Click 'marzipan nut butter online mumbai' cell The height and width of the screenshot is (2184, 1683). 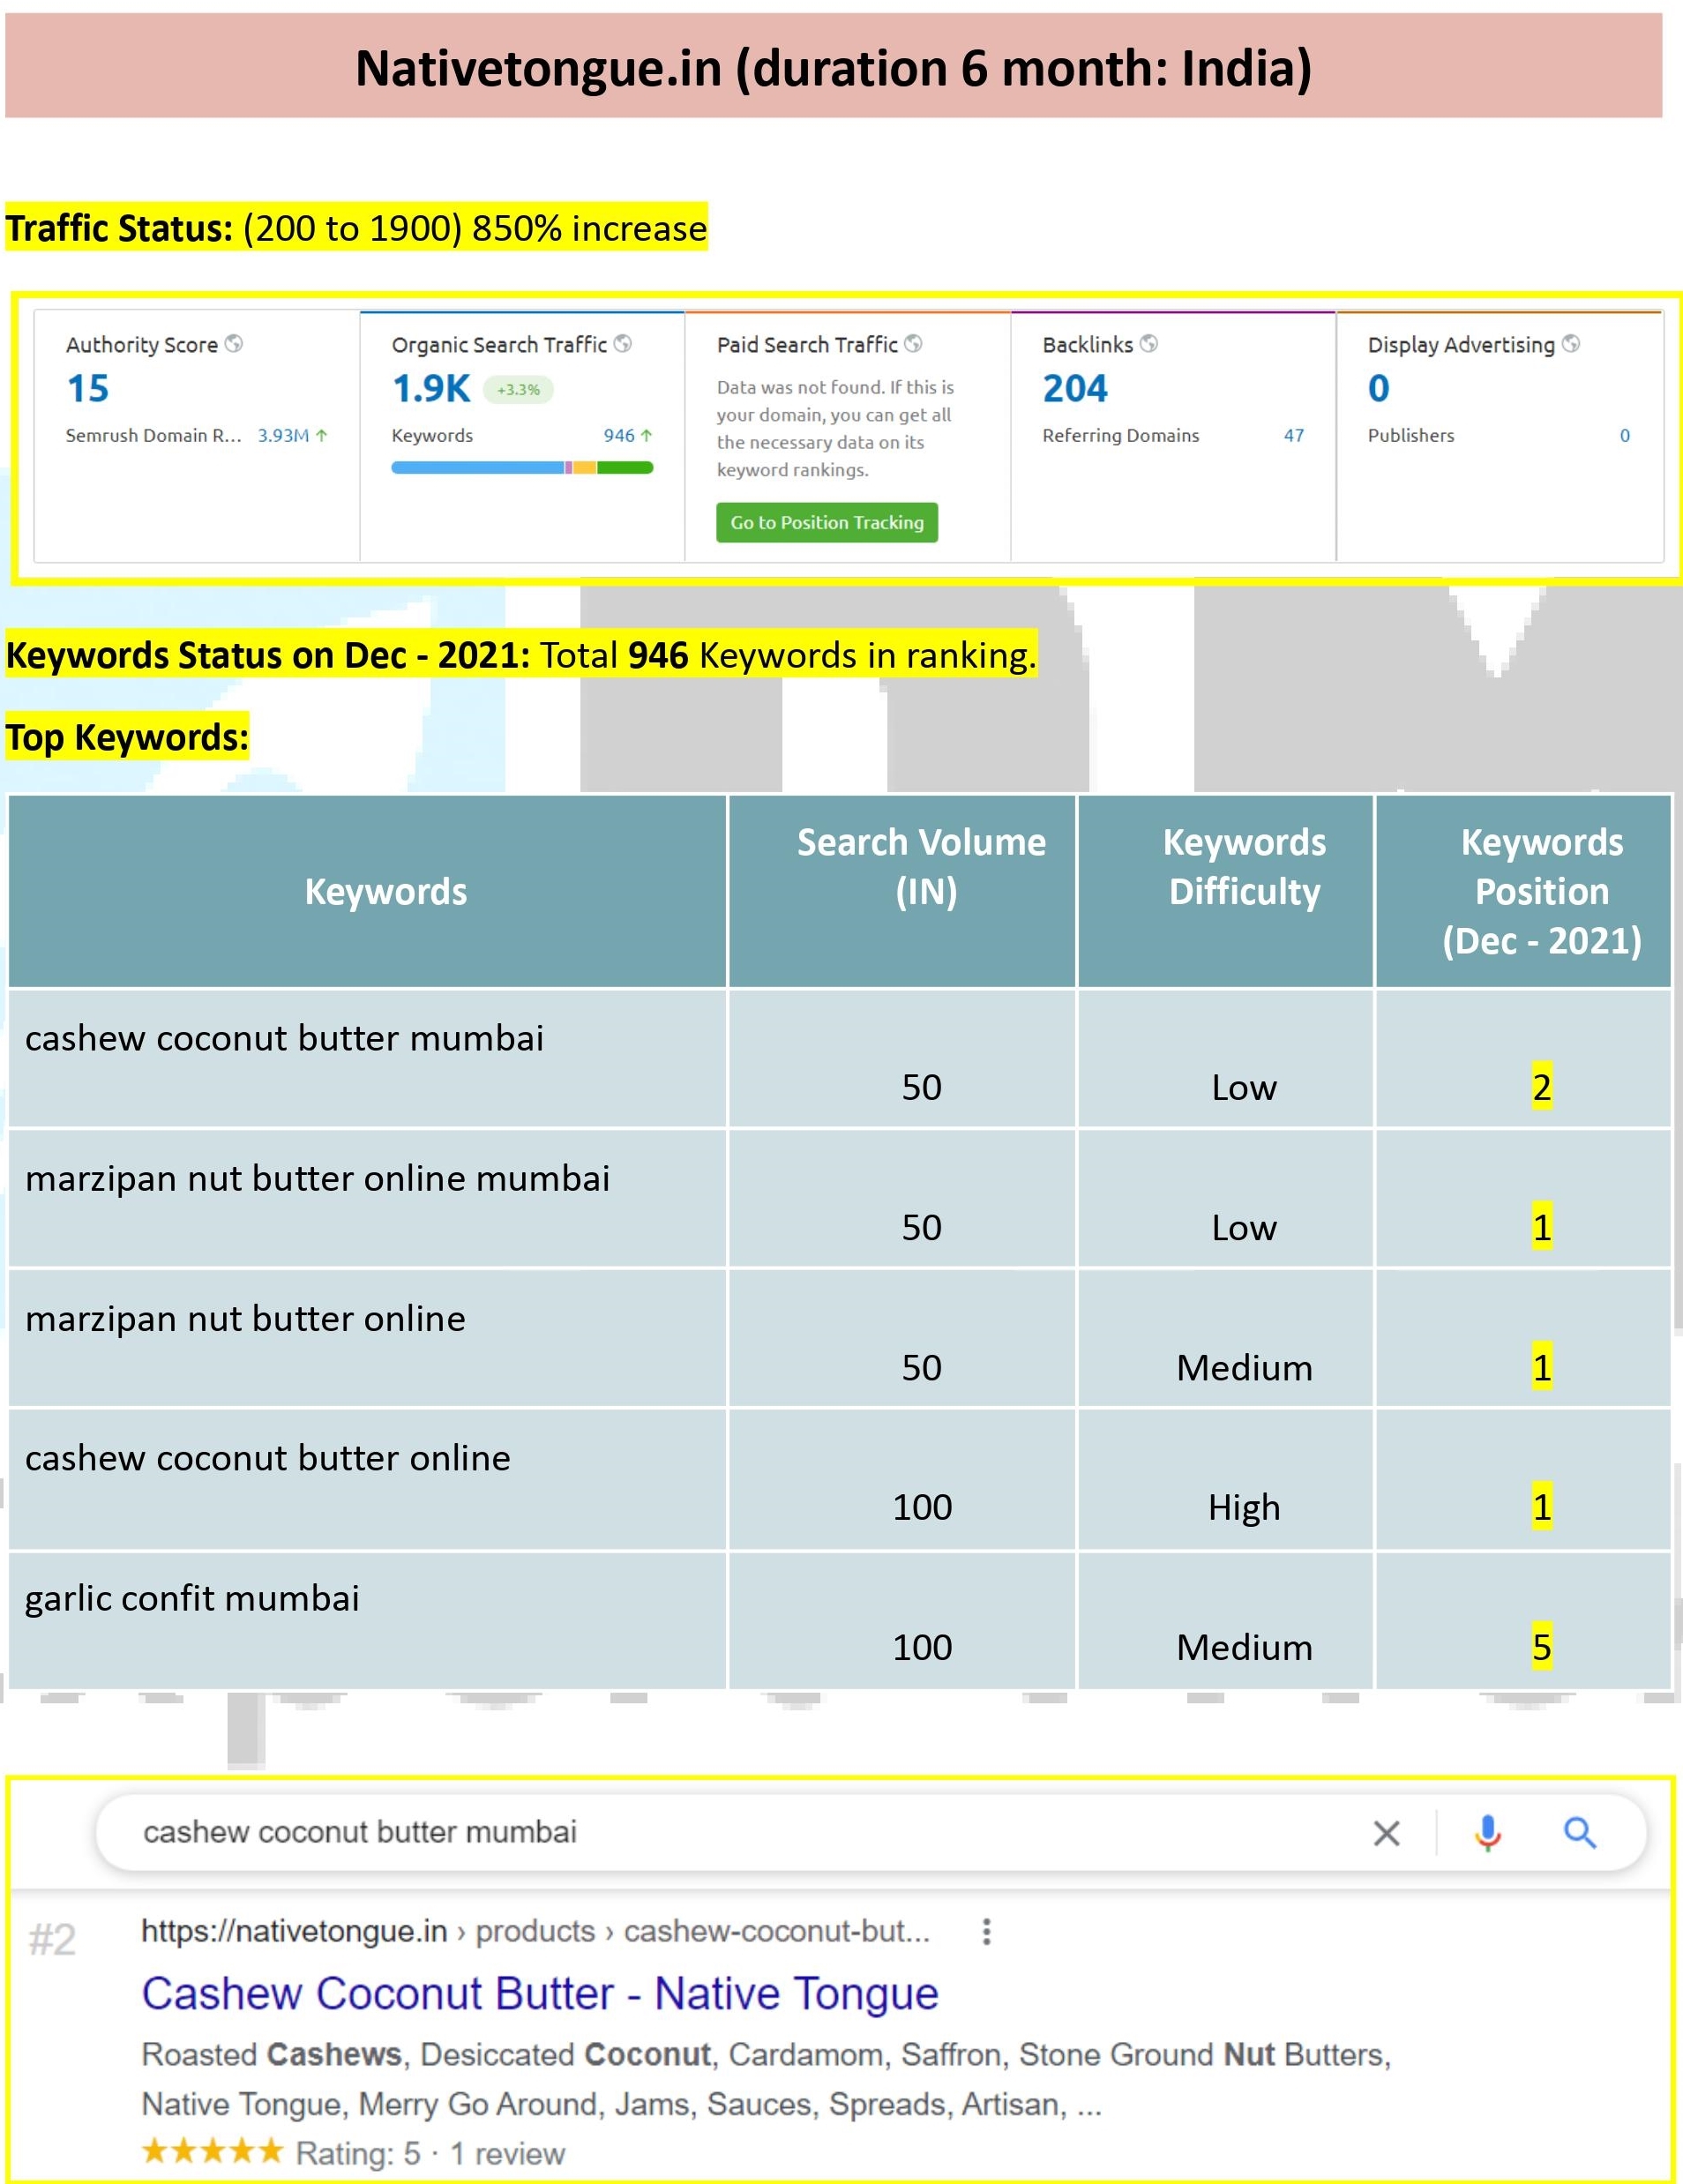367,1198
